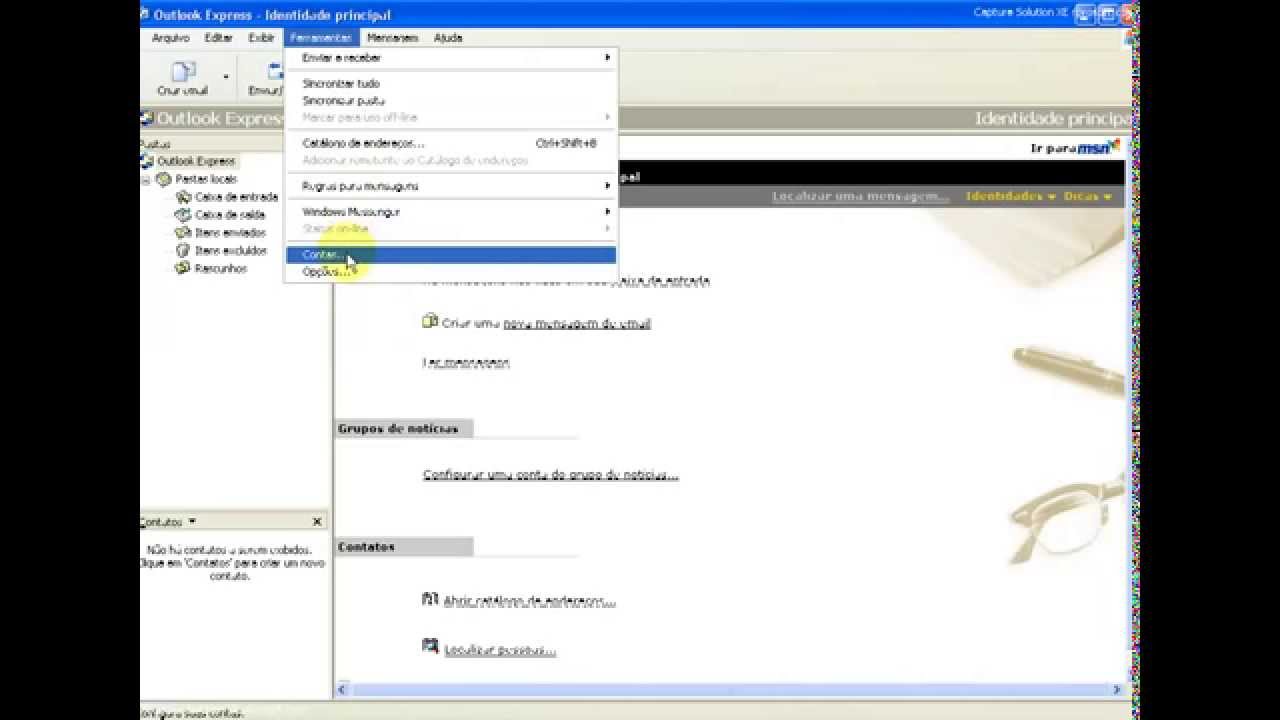Expand the Enviar e receber submenu
This screenshot has width=1280, height=720.
click(x=452, y=58)
